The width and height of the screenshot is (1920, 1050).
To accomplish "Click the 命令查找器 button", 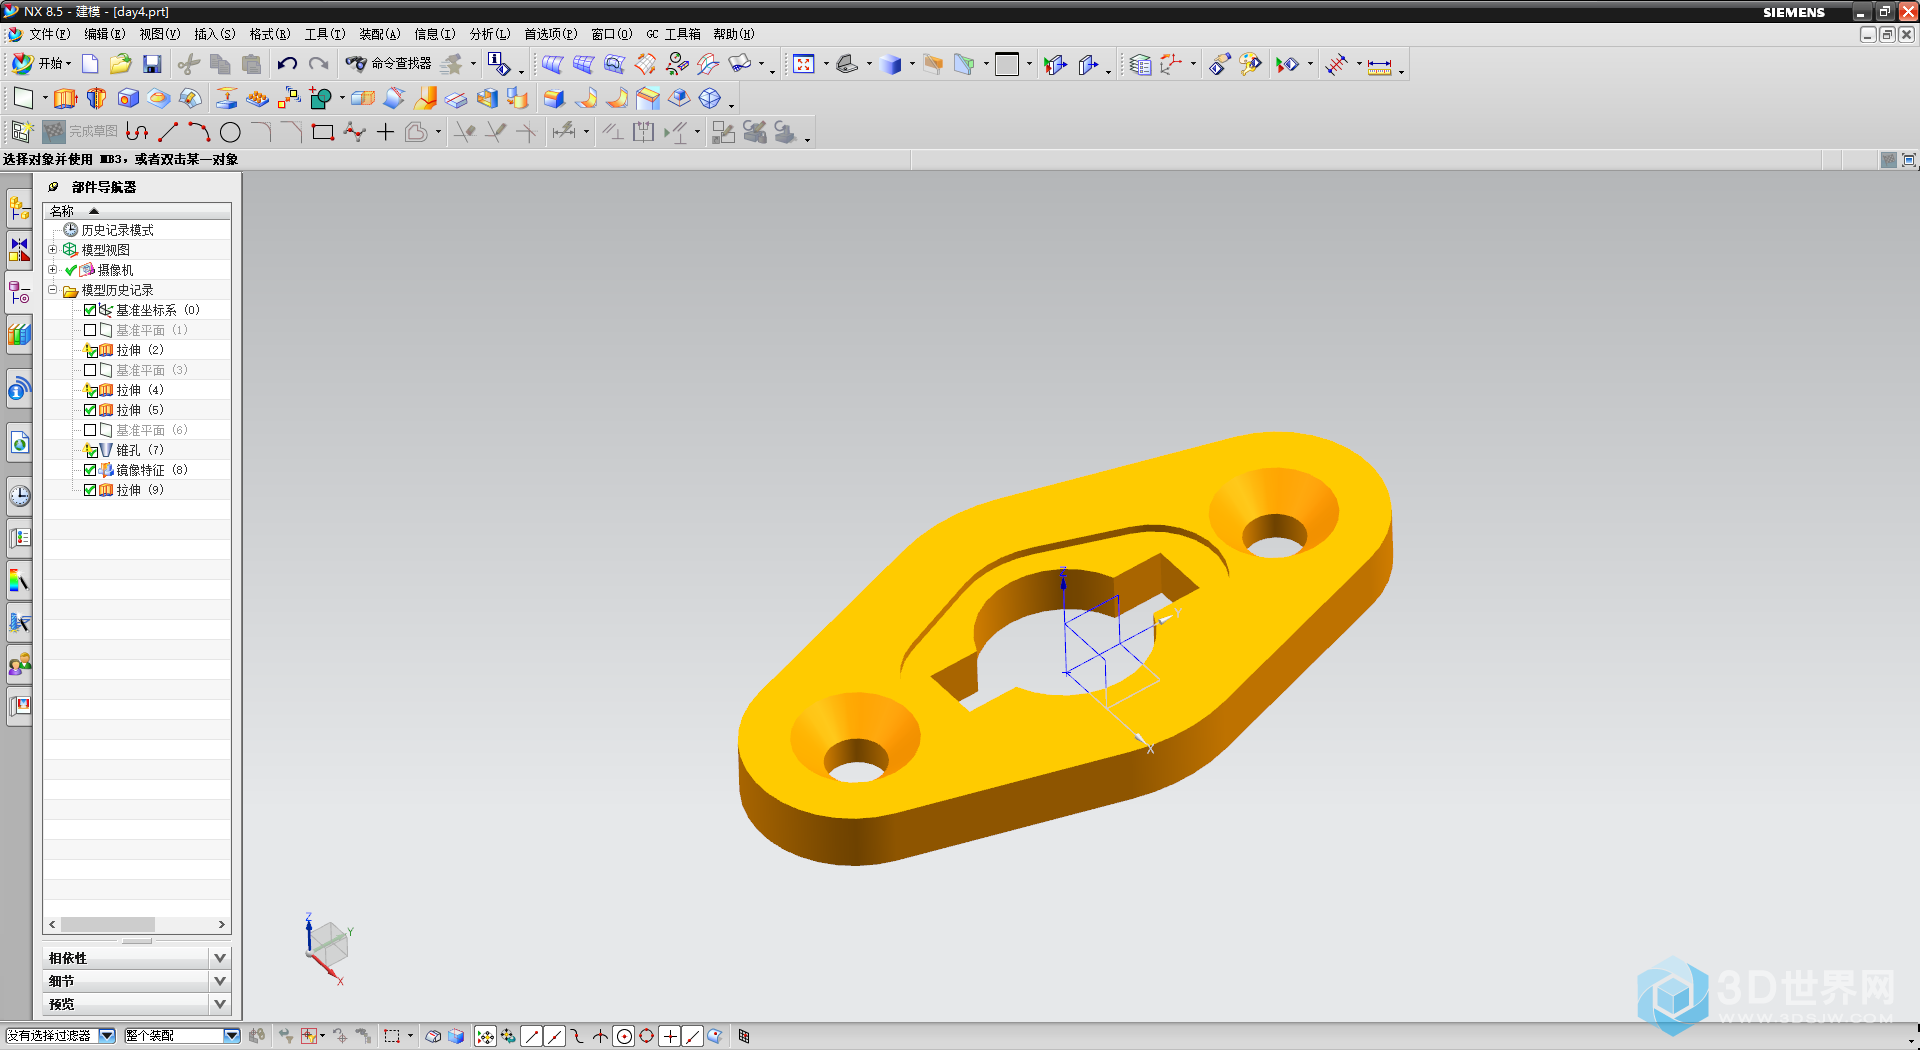I will (388, 64).
